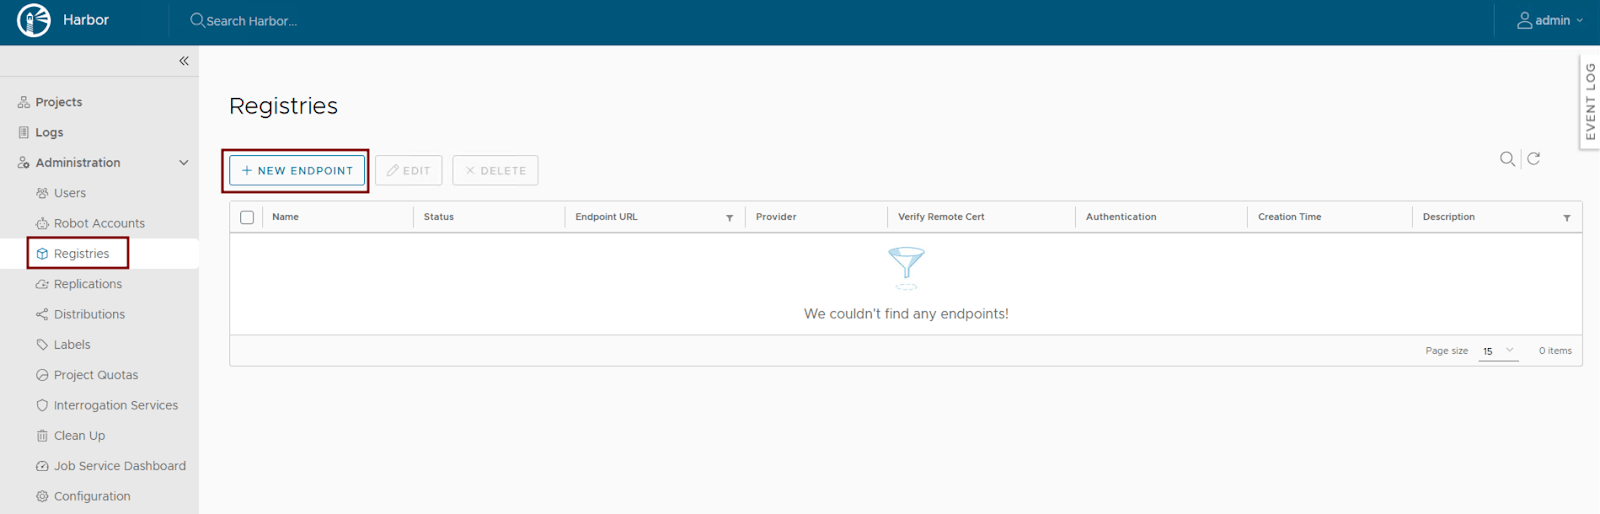Open Job Service Dashboard page
Viewport: 1600px width, 514px height.
120,466
